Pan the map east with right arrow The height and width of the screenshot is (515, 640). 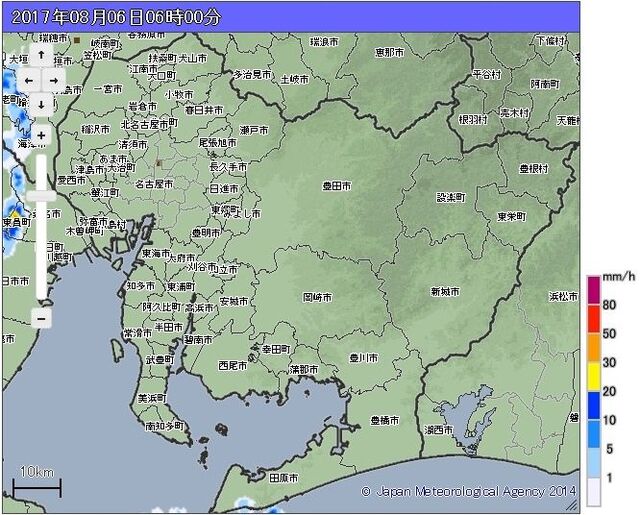54,80
